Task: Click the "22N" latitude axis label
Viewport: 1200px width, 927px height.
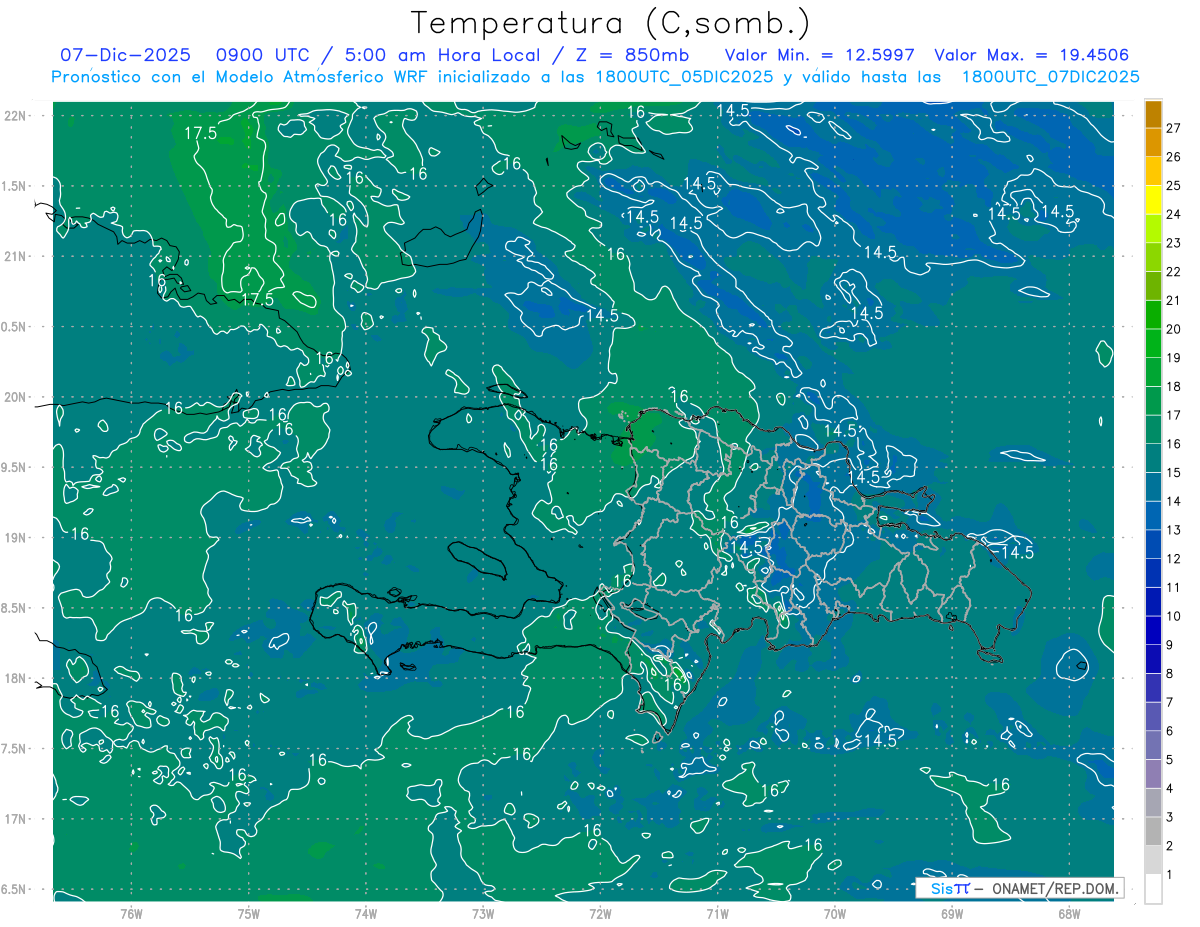Action: tap(15, 115)
